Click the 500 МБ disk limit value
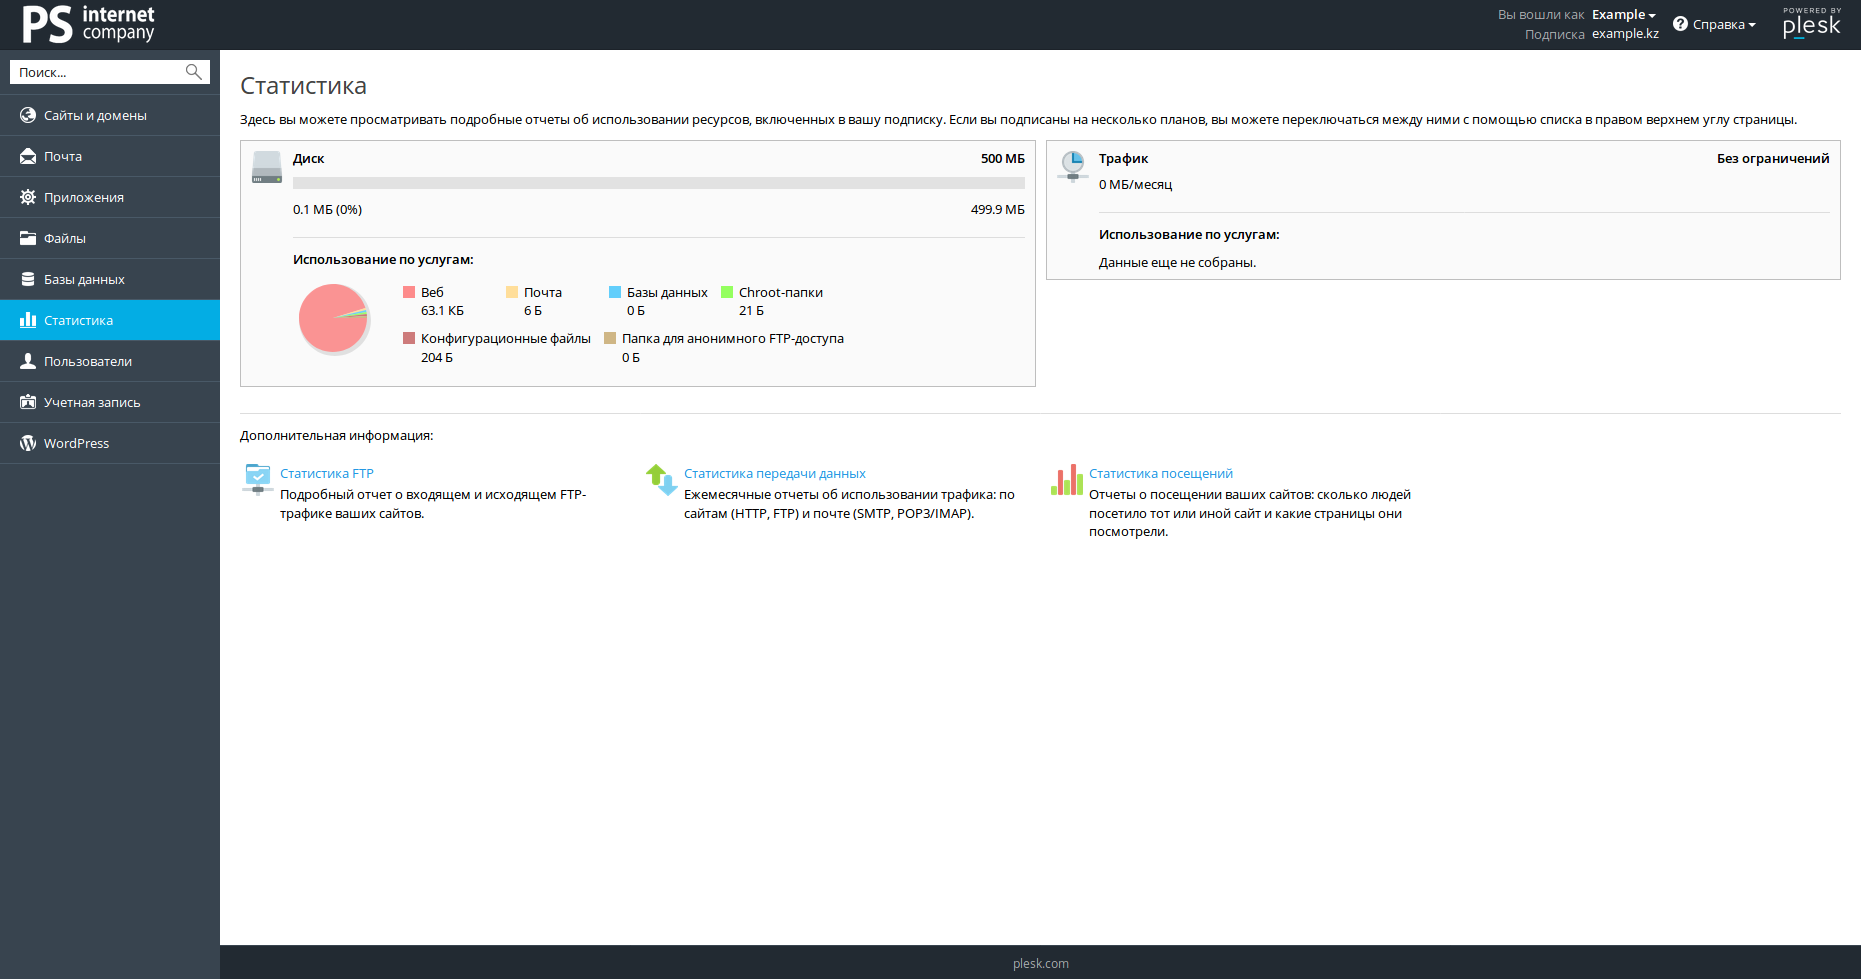The width and height of the screenshot is (1861, 979). pyautogui.click(x=1003, y=159)
